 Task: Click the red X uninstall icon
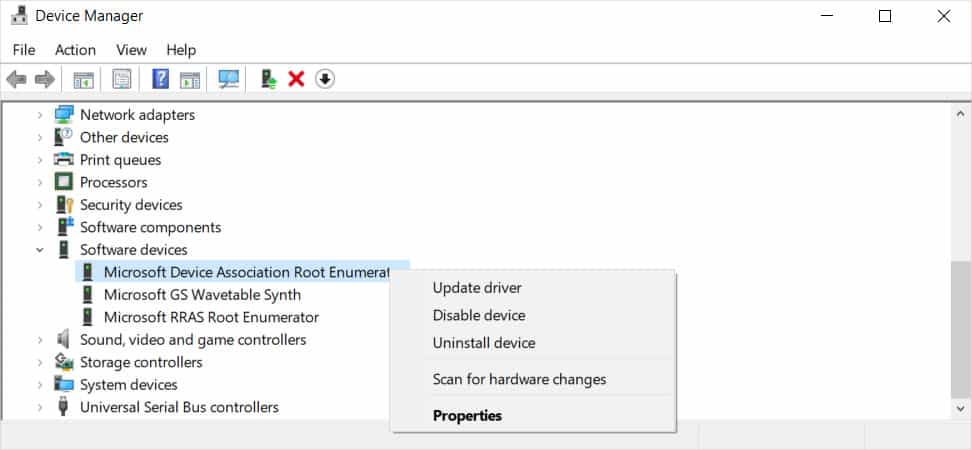296,79
